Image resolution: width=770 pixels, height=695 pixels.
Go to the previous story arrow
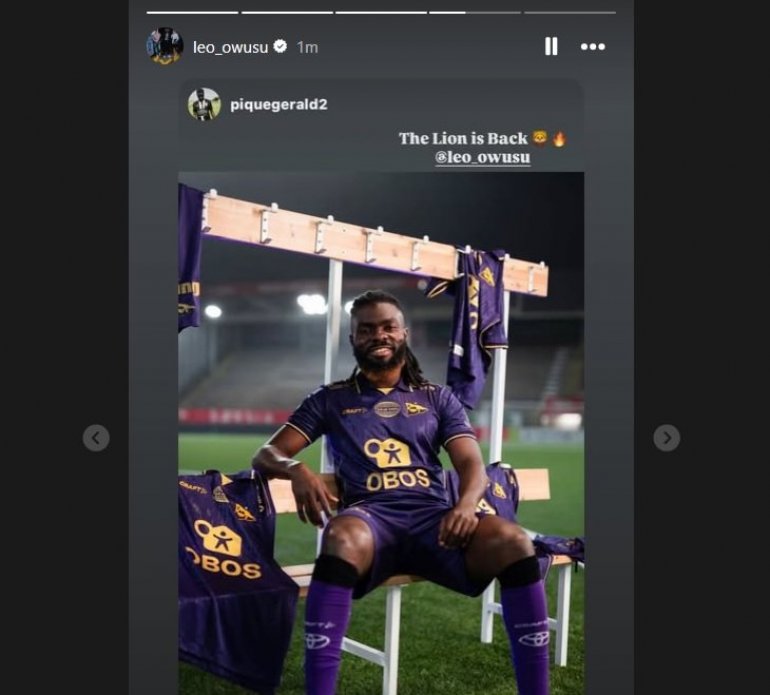click(x=96, y=437)
